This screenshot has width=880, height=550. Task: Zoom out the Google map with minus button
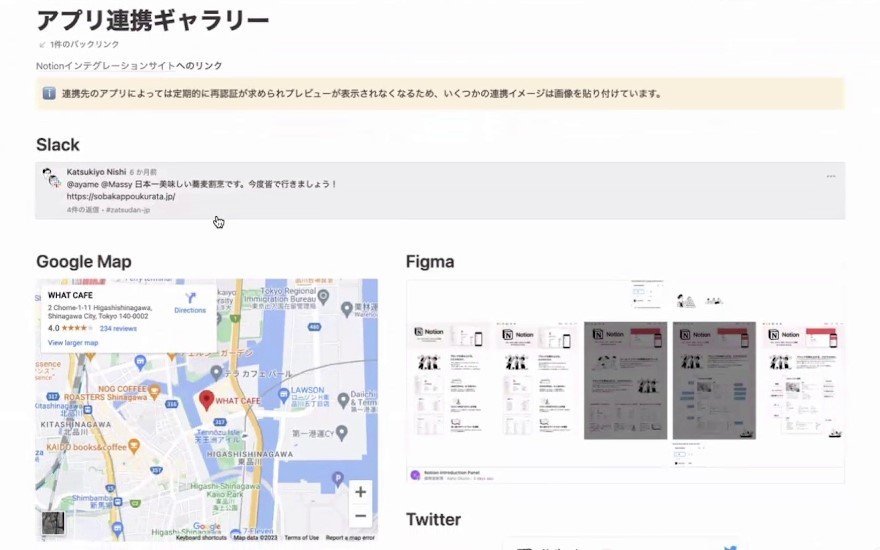pos(360,516)
